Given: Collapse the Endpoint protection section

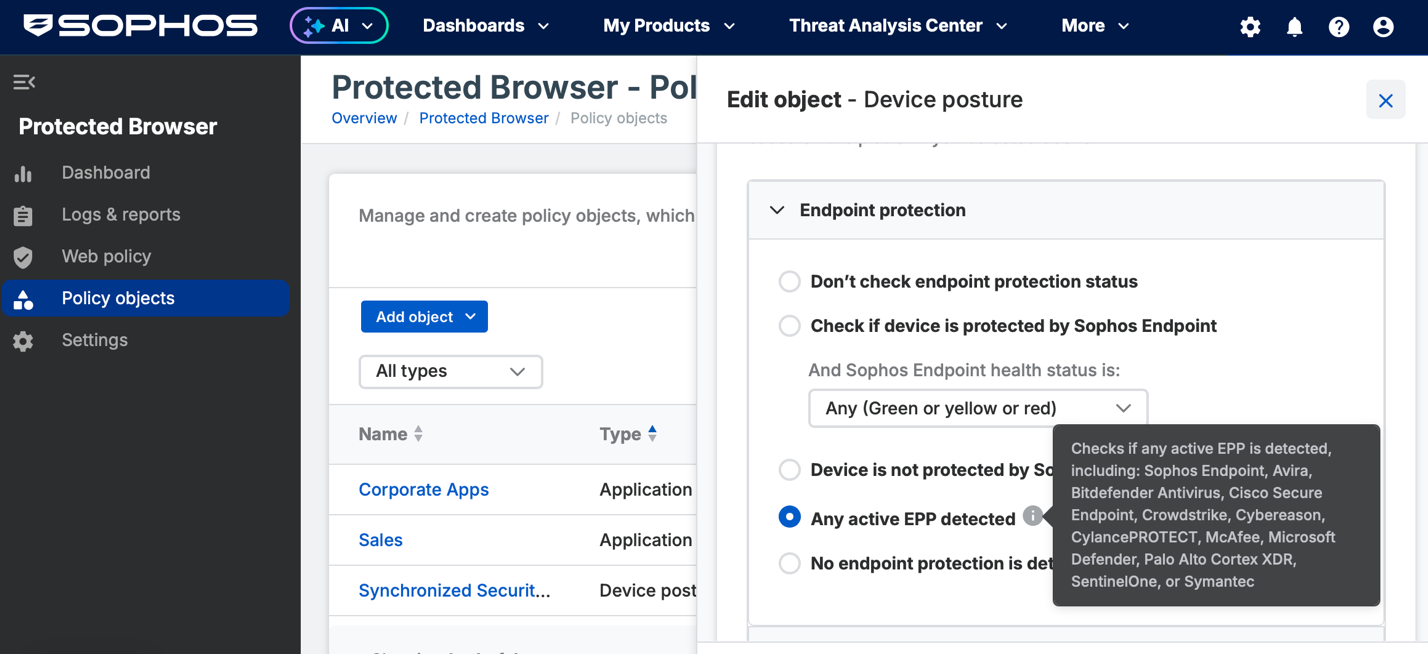Looking at the screenshot, I should pos(777,210).
